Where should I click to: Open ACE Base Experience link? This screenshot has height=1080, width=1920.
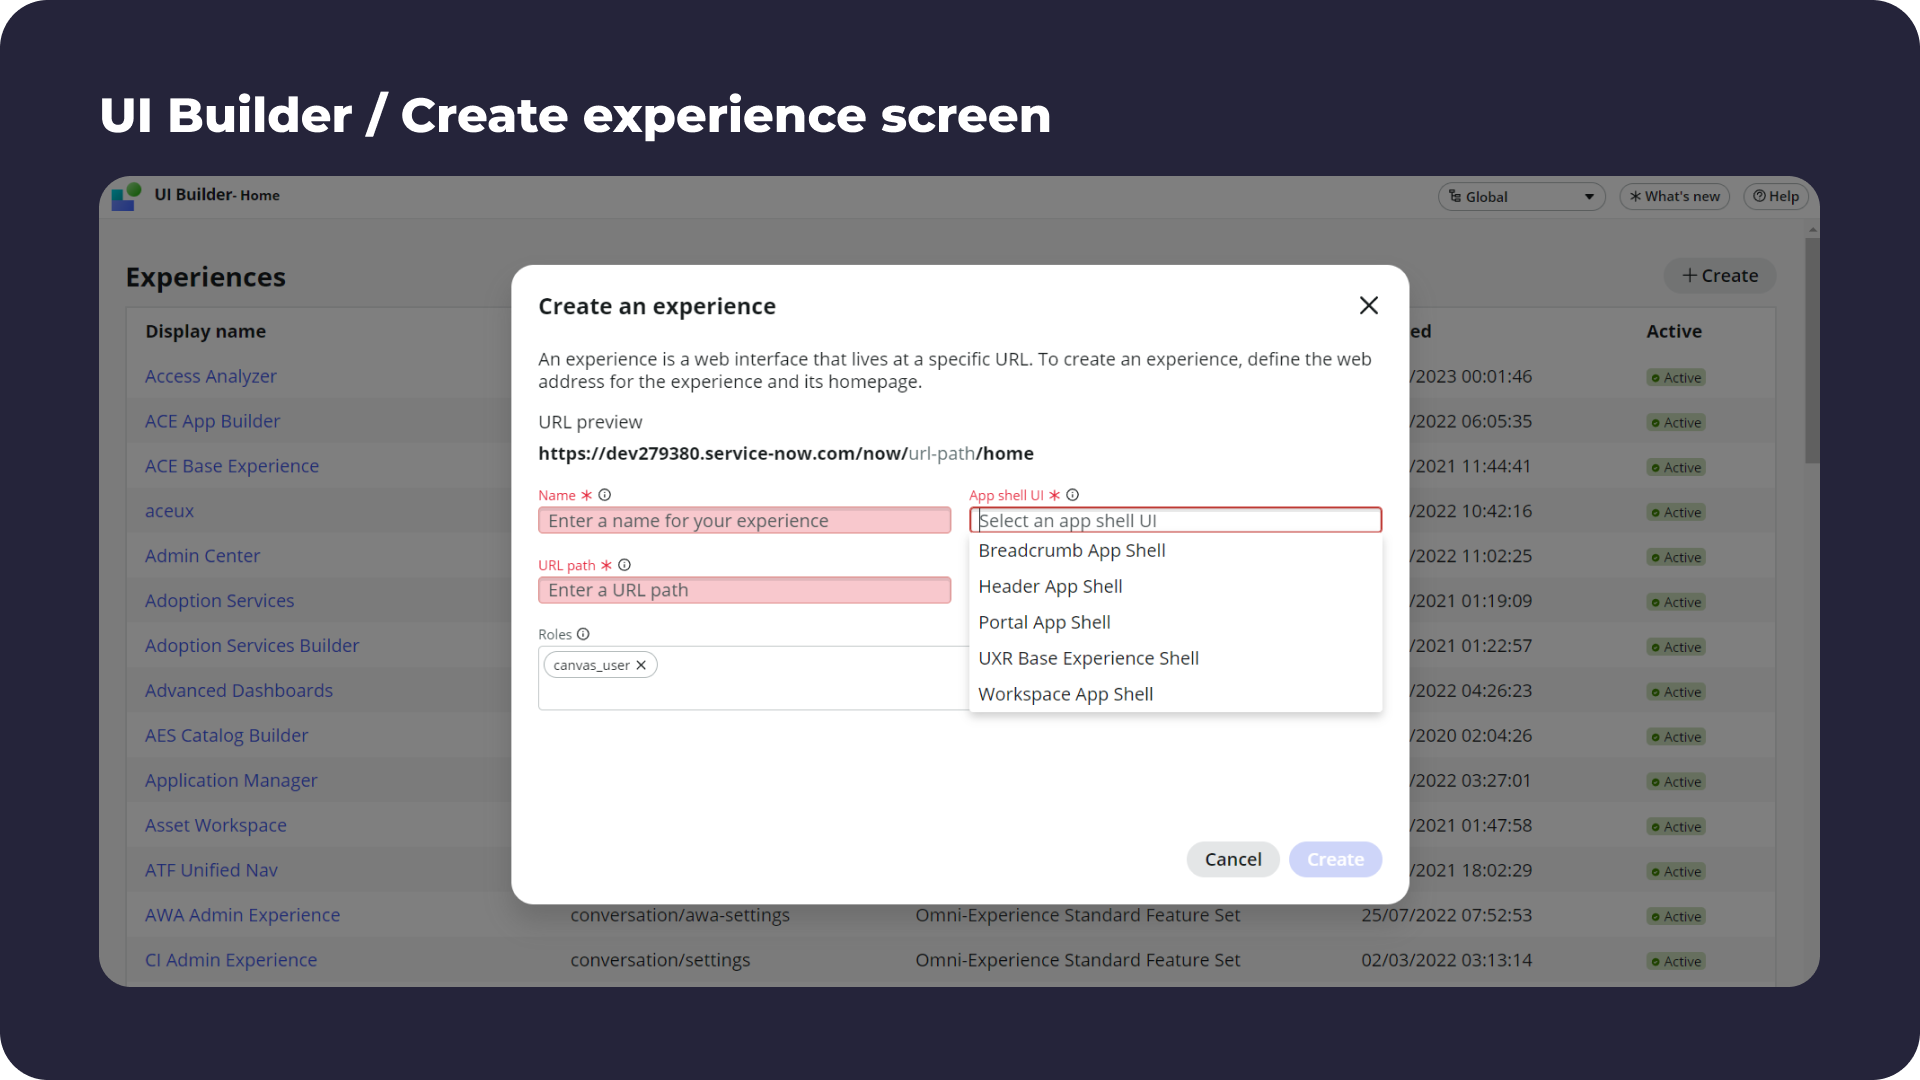click(x=232, y=466)
